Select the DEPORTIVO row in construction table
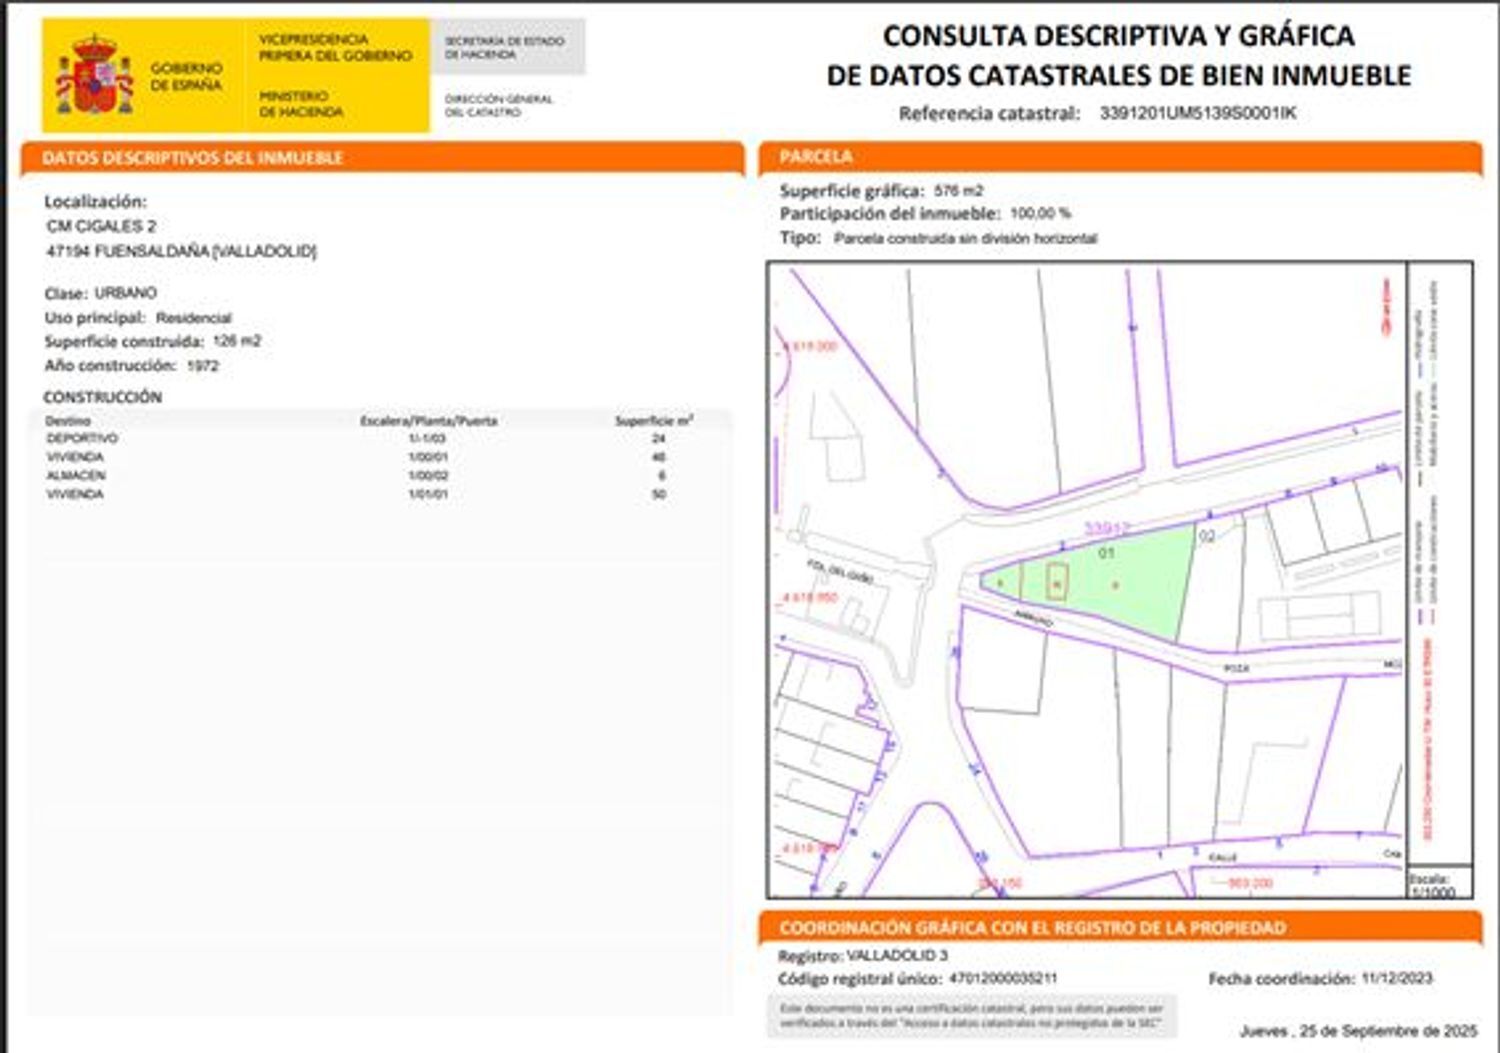1500x1053 pixels. (x=82, y=438)
